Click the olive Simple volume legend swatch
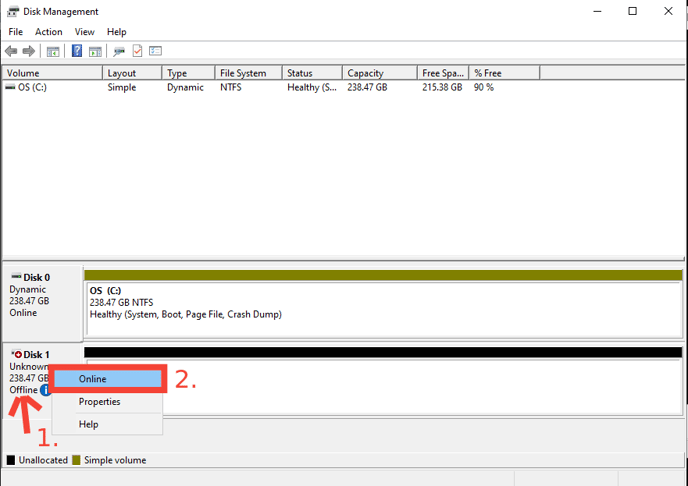The height and width of the screenshot is (486, 688). (76, 460)
